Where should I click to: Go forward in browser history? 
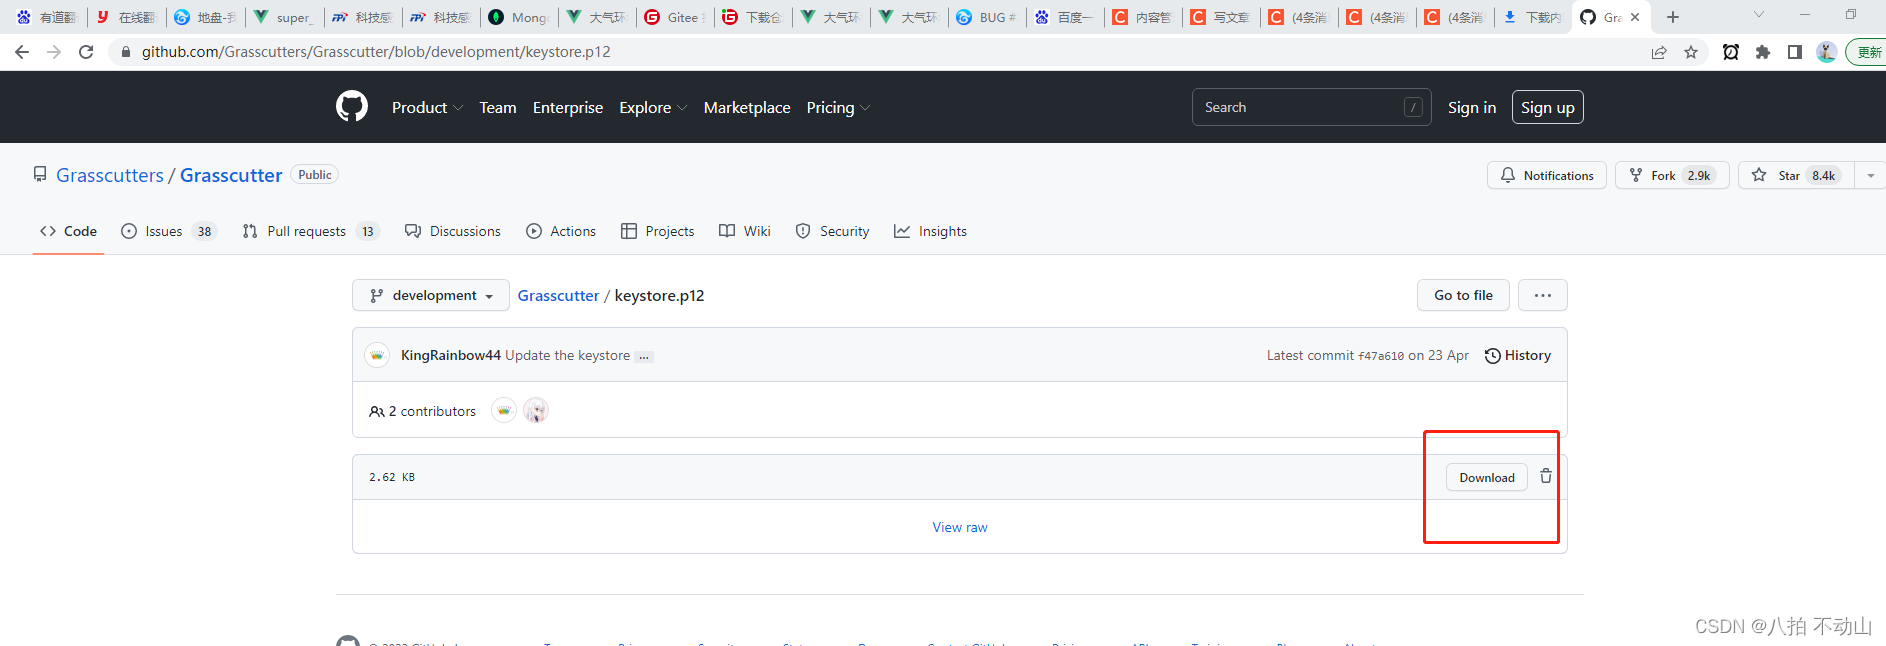coord(54,52)
